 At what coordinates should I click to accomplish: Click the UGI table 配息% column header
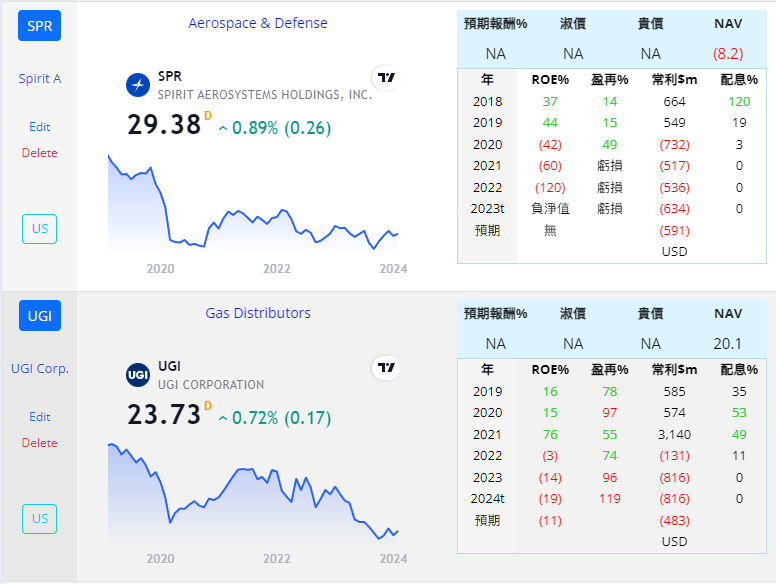pyautogui.click(x=739, y=370)
